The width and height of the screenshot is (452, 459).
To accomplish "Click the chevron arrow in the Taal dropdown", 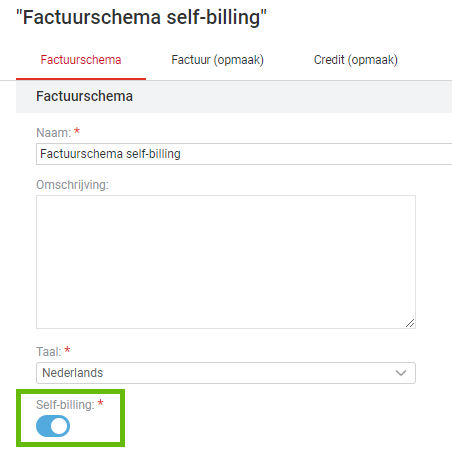I will [x=401, y=373].
